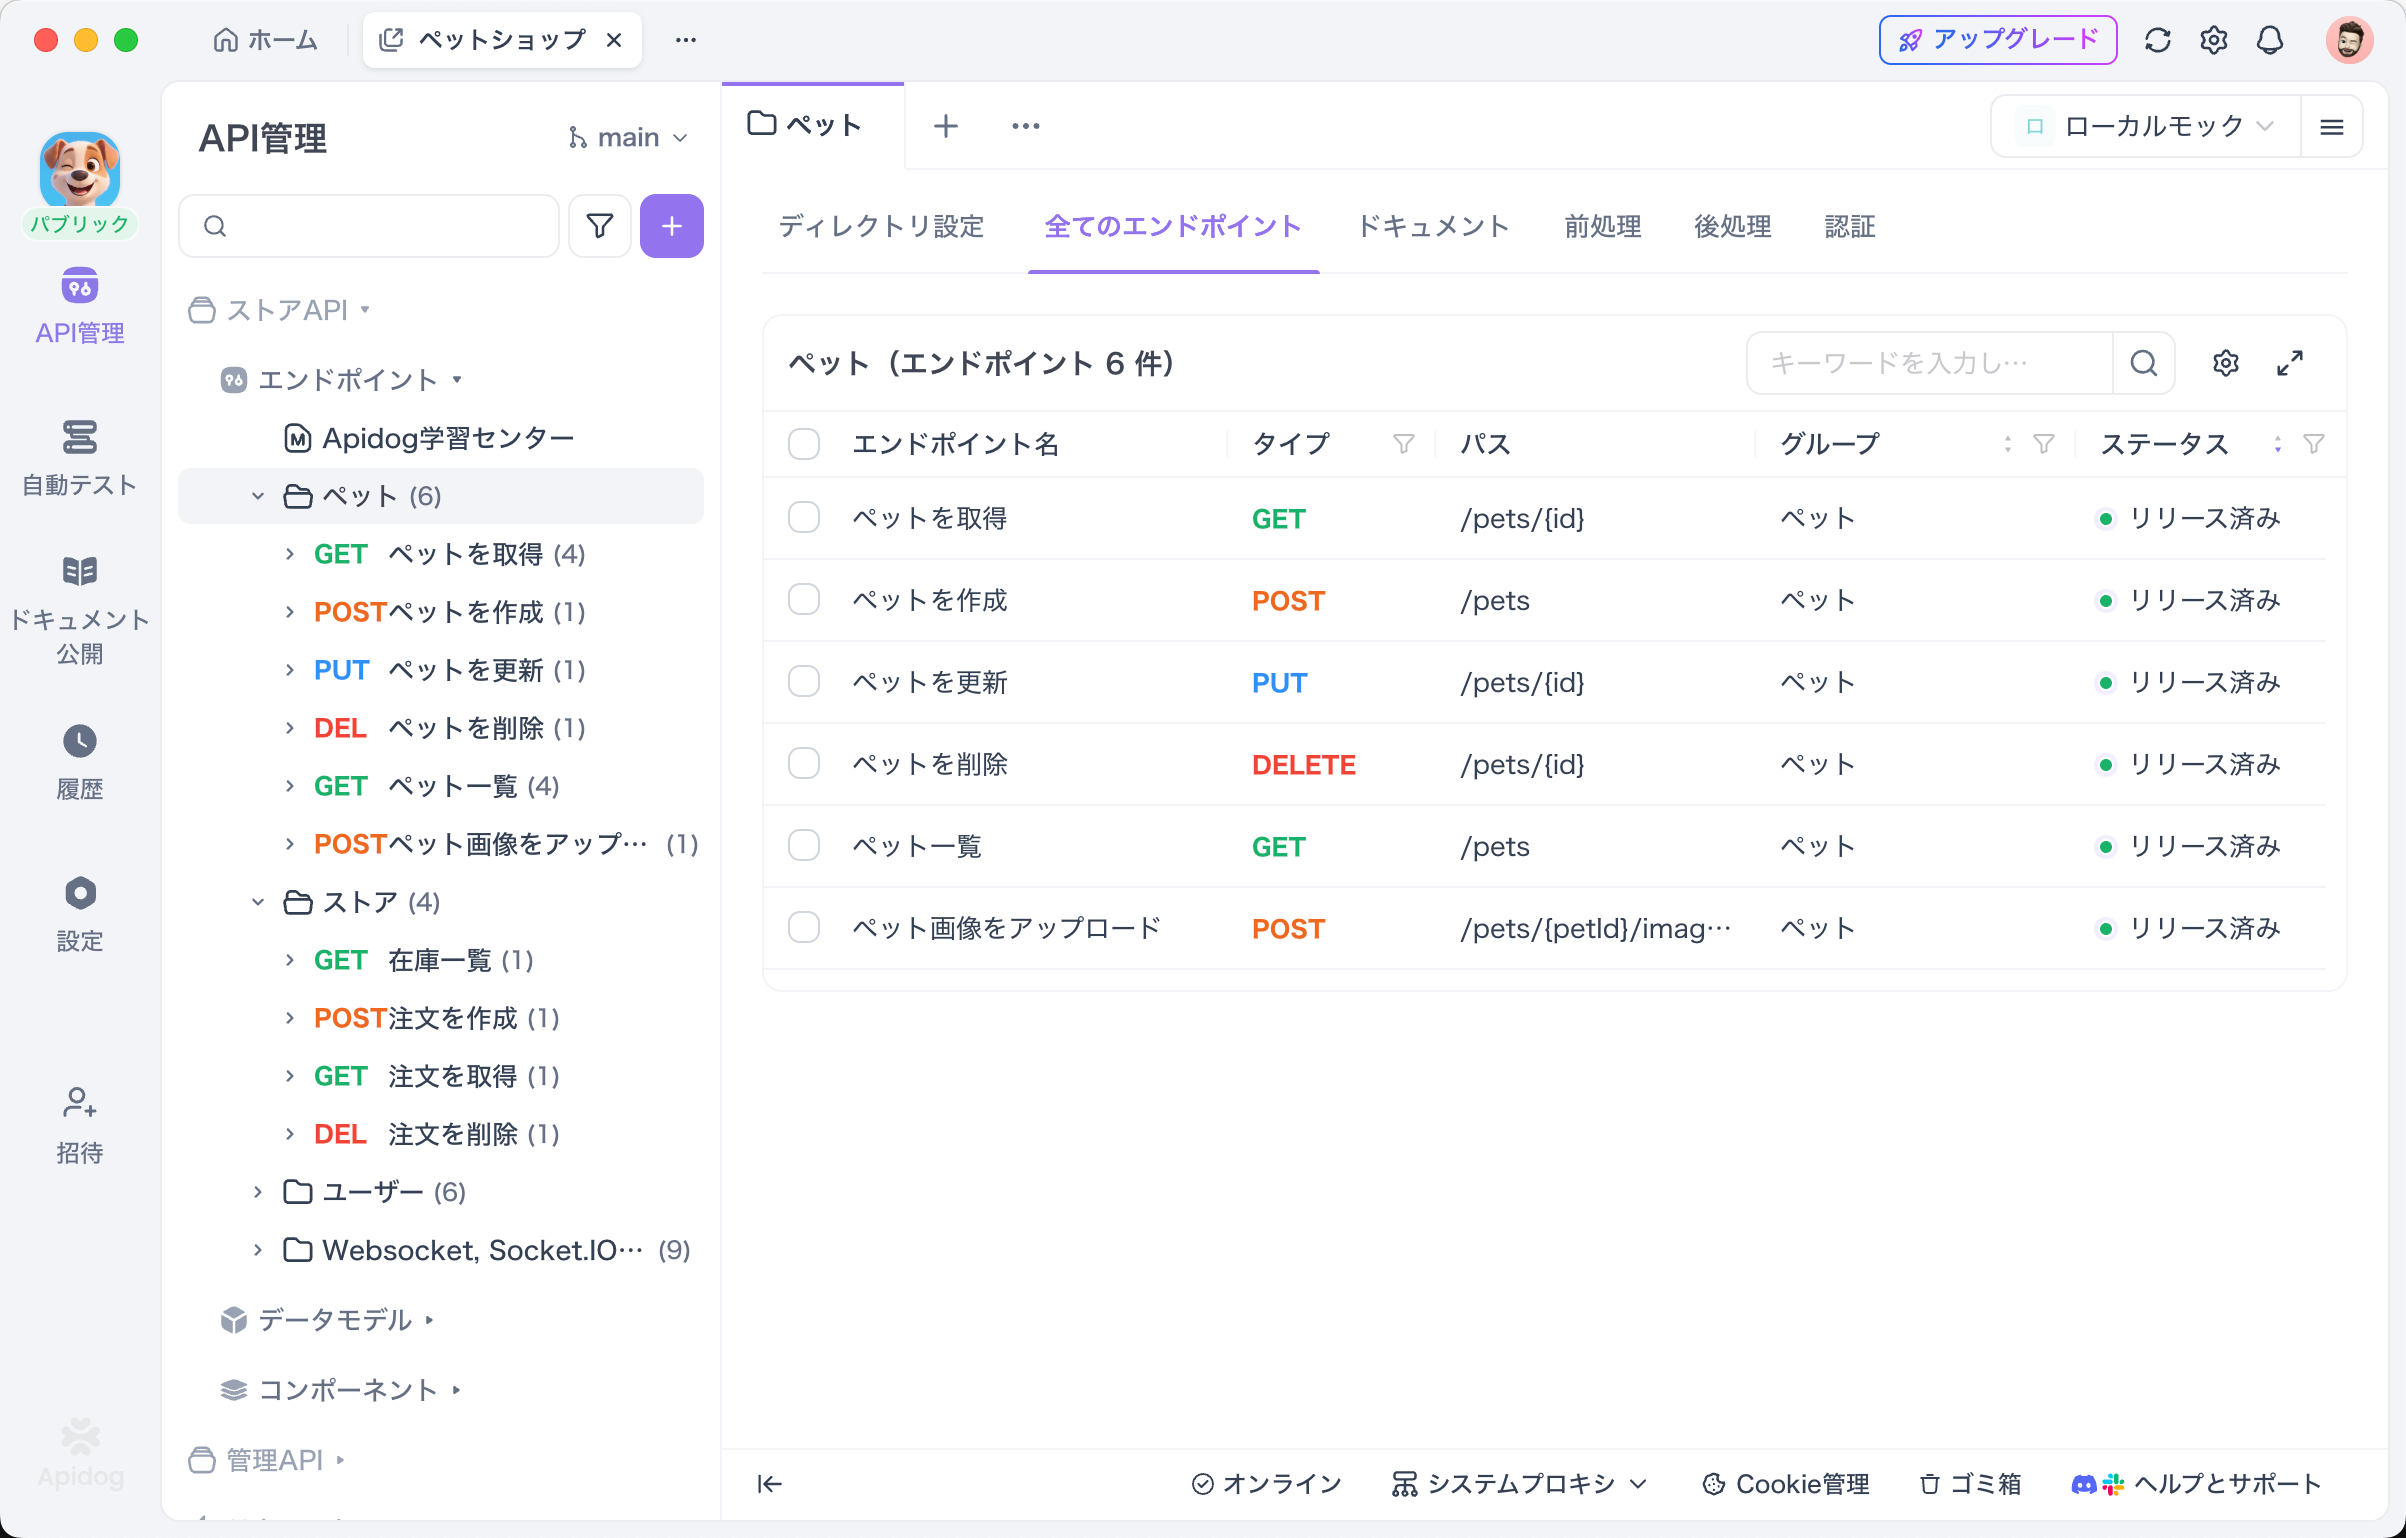The height and width of the screenshot is (1538, 2406).
Task: Switch to 前処理 tab
Action: (1603, 227)
